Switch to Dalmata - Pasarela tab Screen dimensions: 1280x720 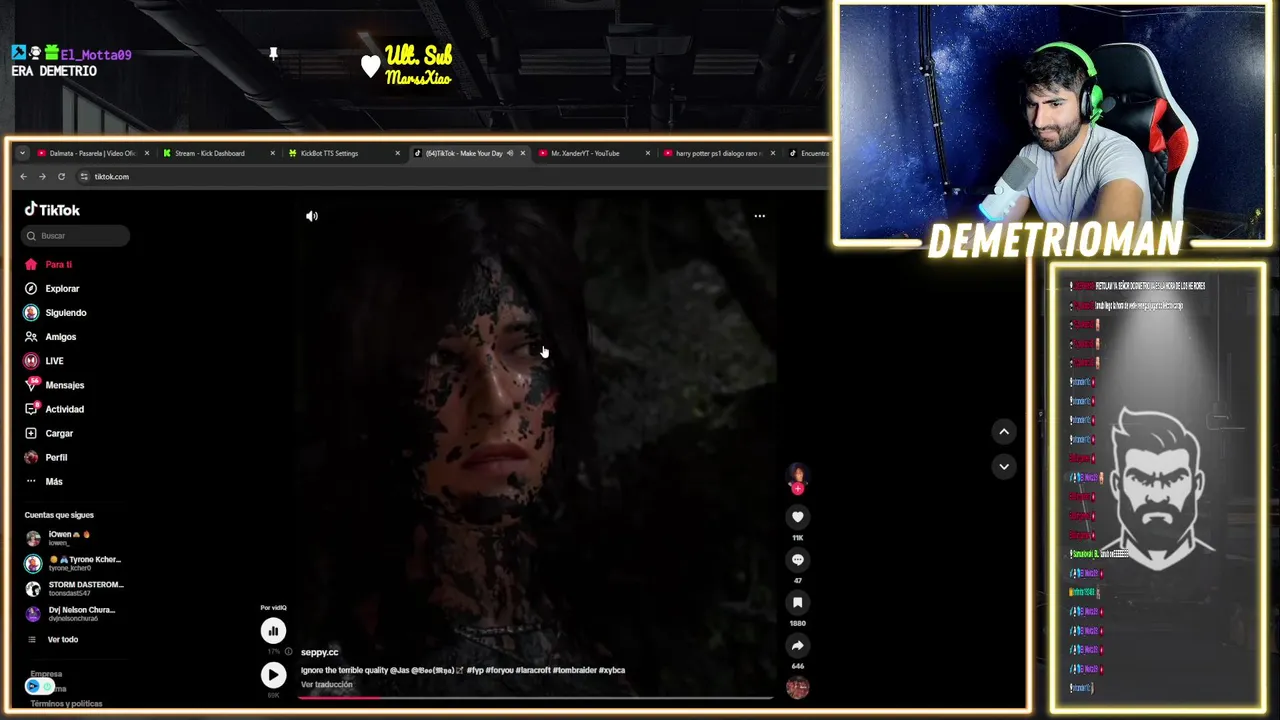[93, 153]
